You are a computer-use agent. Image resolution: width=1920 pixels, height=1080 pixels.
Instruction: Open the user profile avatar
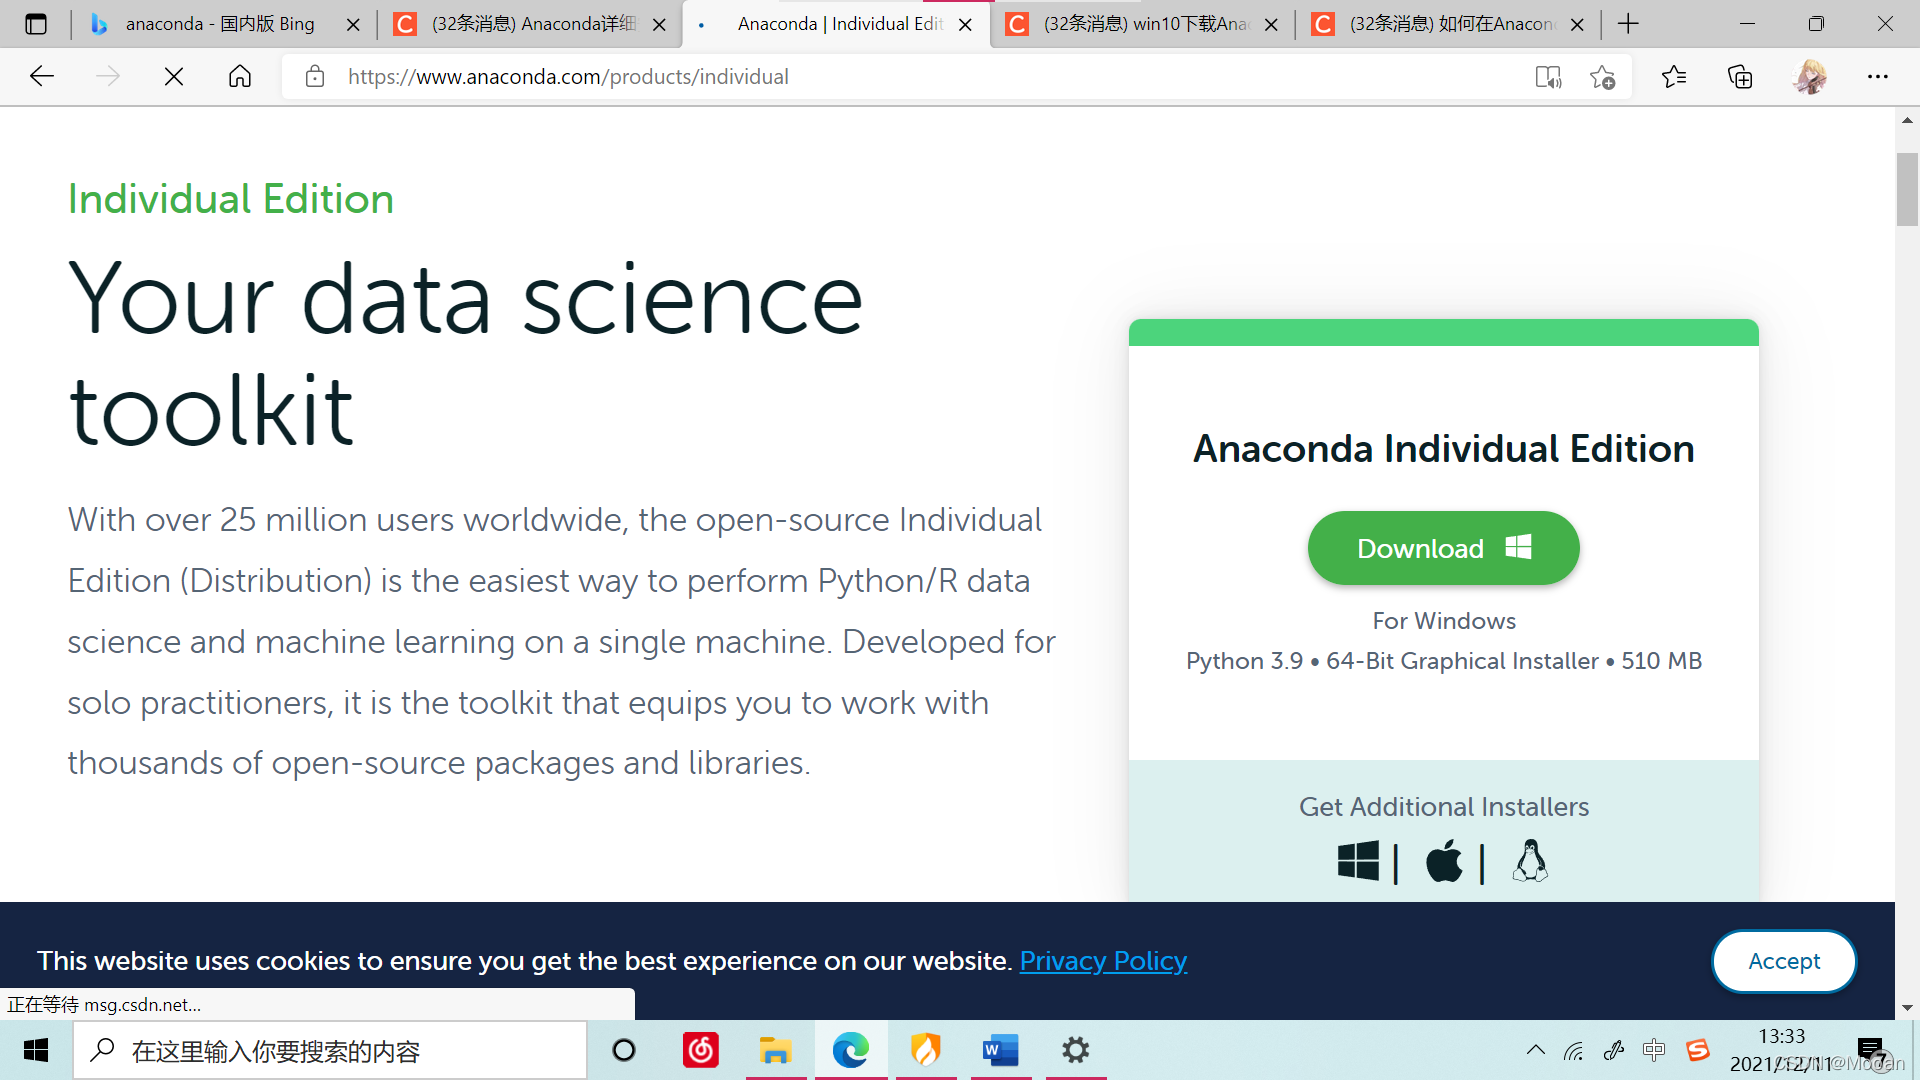[x=1810, y=76]
